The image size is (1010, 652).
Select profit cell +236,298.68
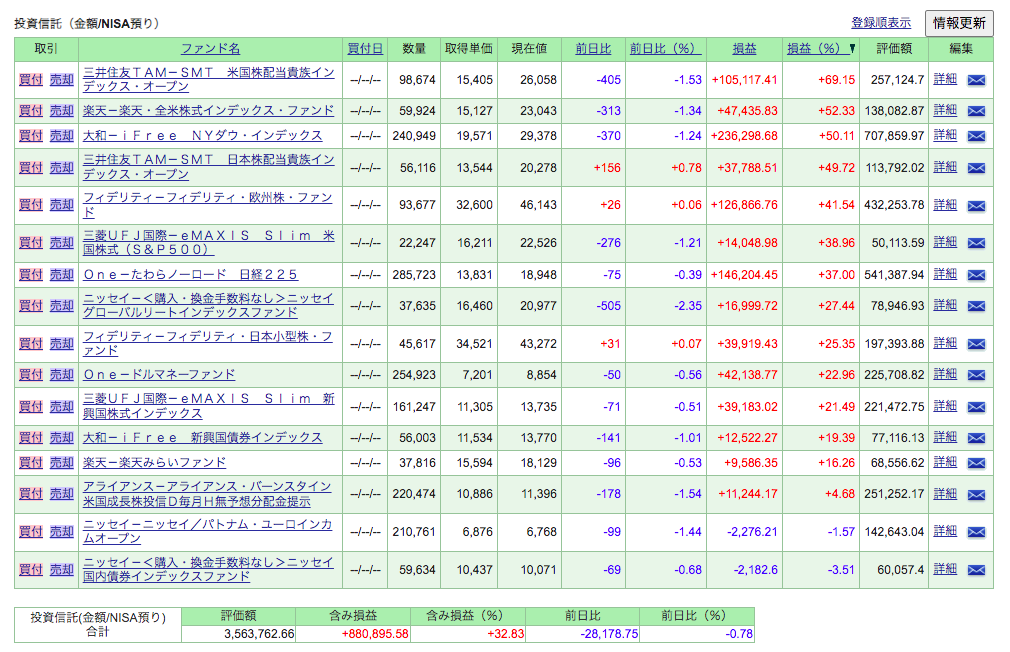(x=744, y=136)
